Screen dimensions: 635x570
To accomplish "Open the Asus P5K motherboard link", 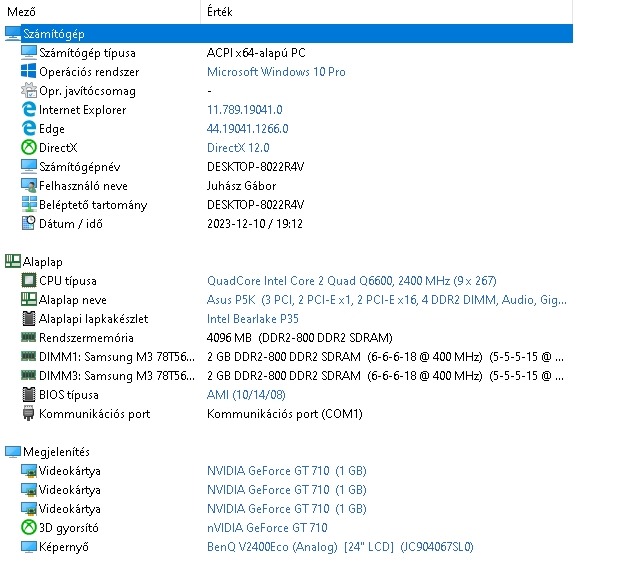I will pos(387,300).
